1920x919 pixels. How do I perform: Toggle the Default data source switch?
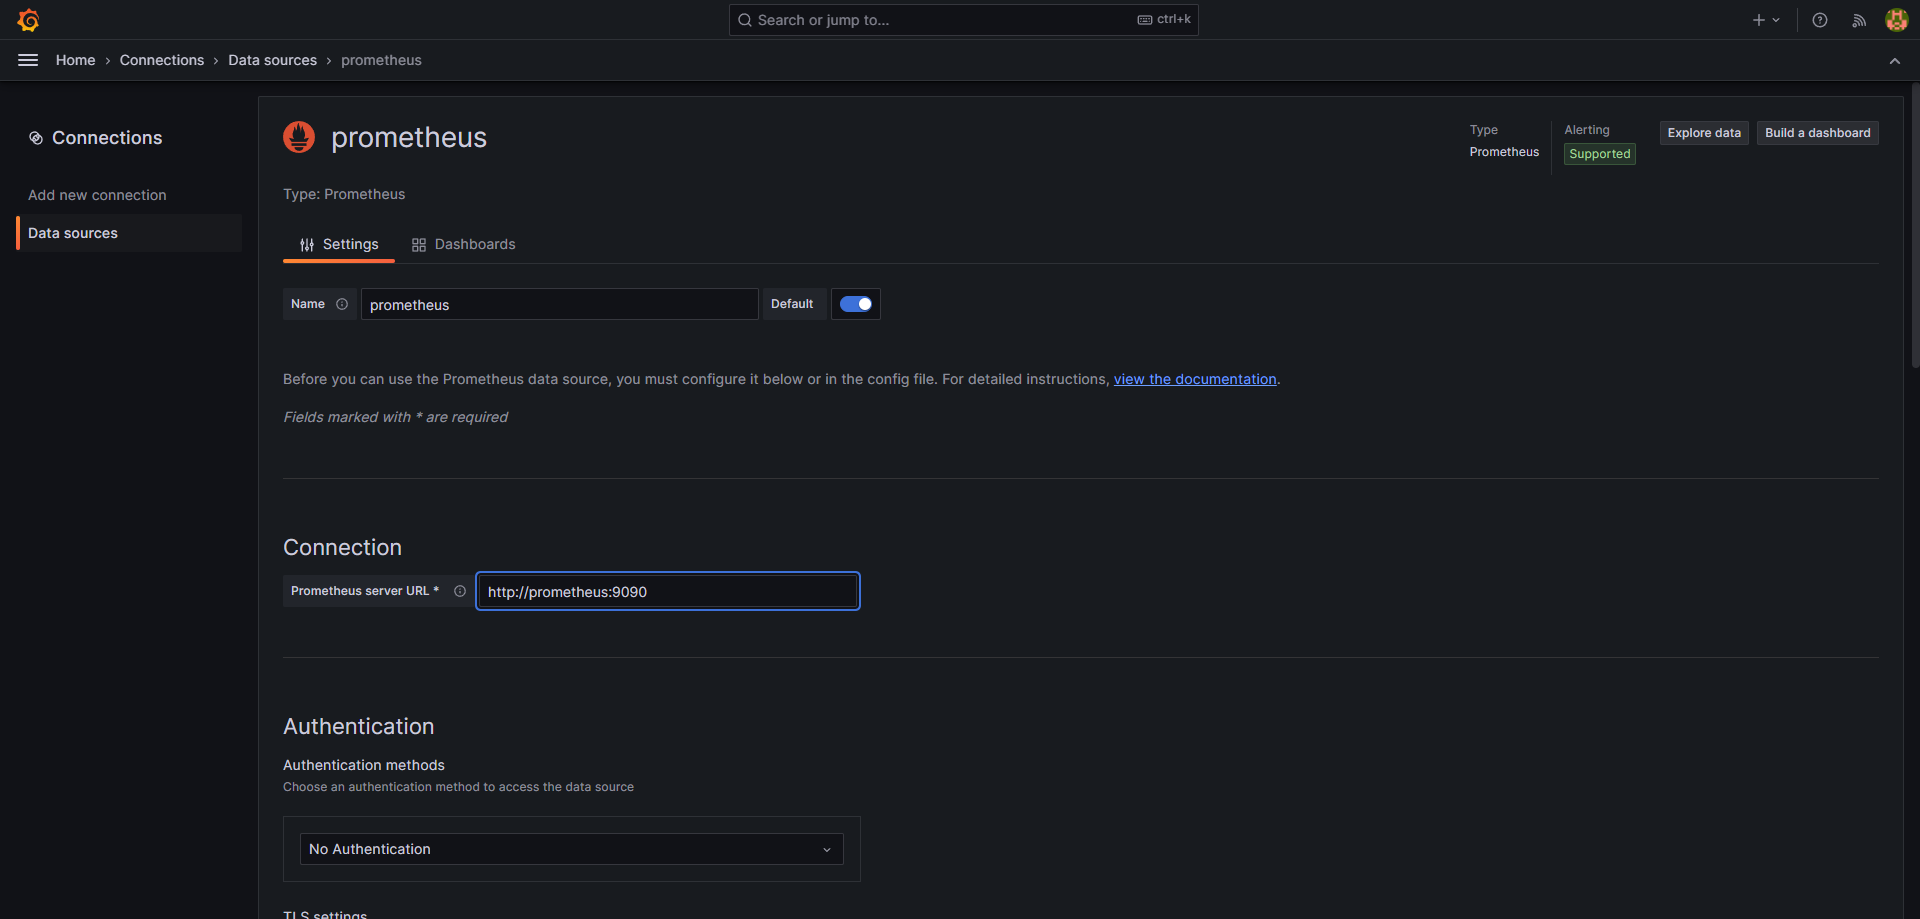[856, 304]
